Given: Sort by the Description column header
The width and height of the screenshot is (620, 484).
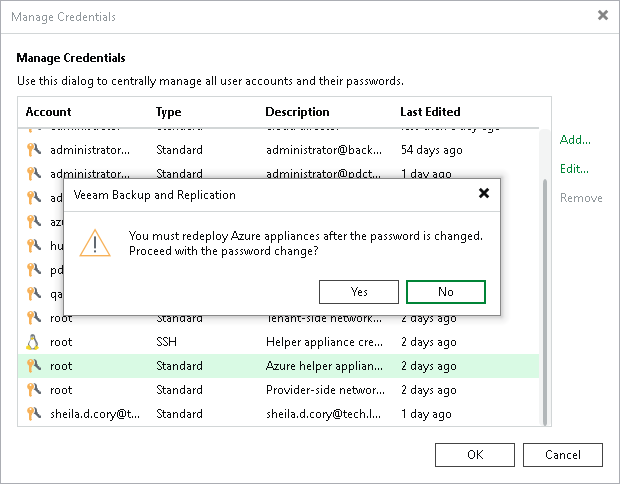Looking at the screenshot, I should (297, 112).
